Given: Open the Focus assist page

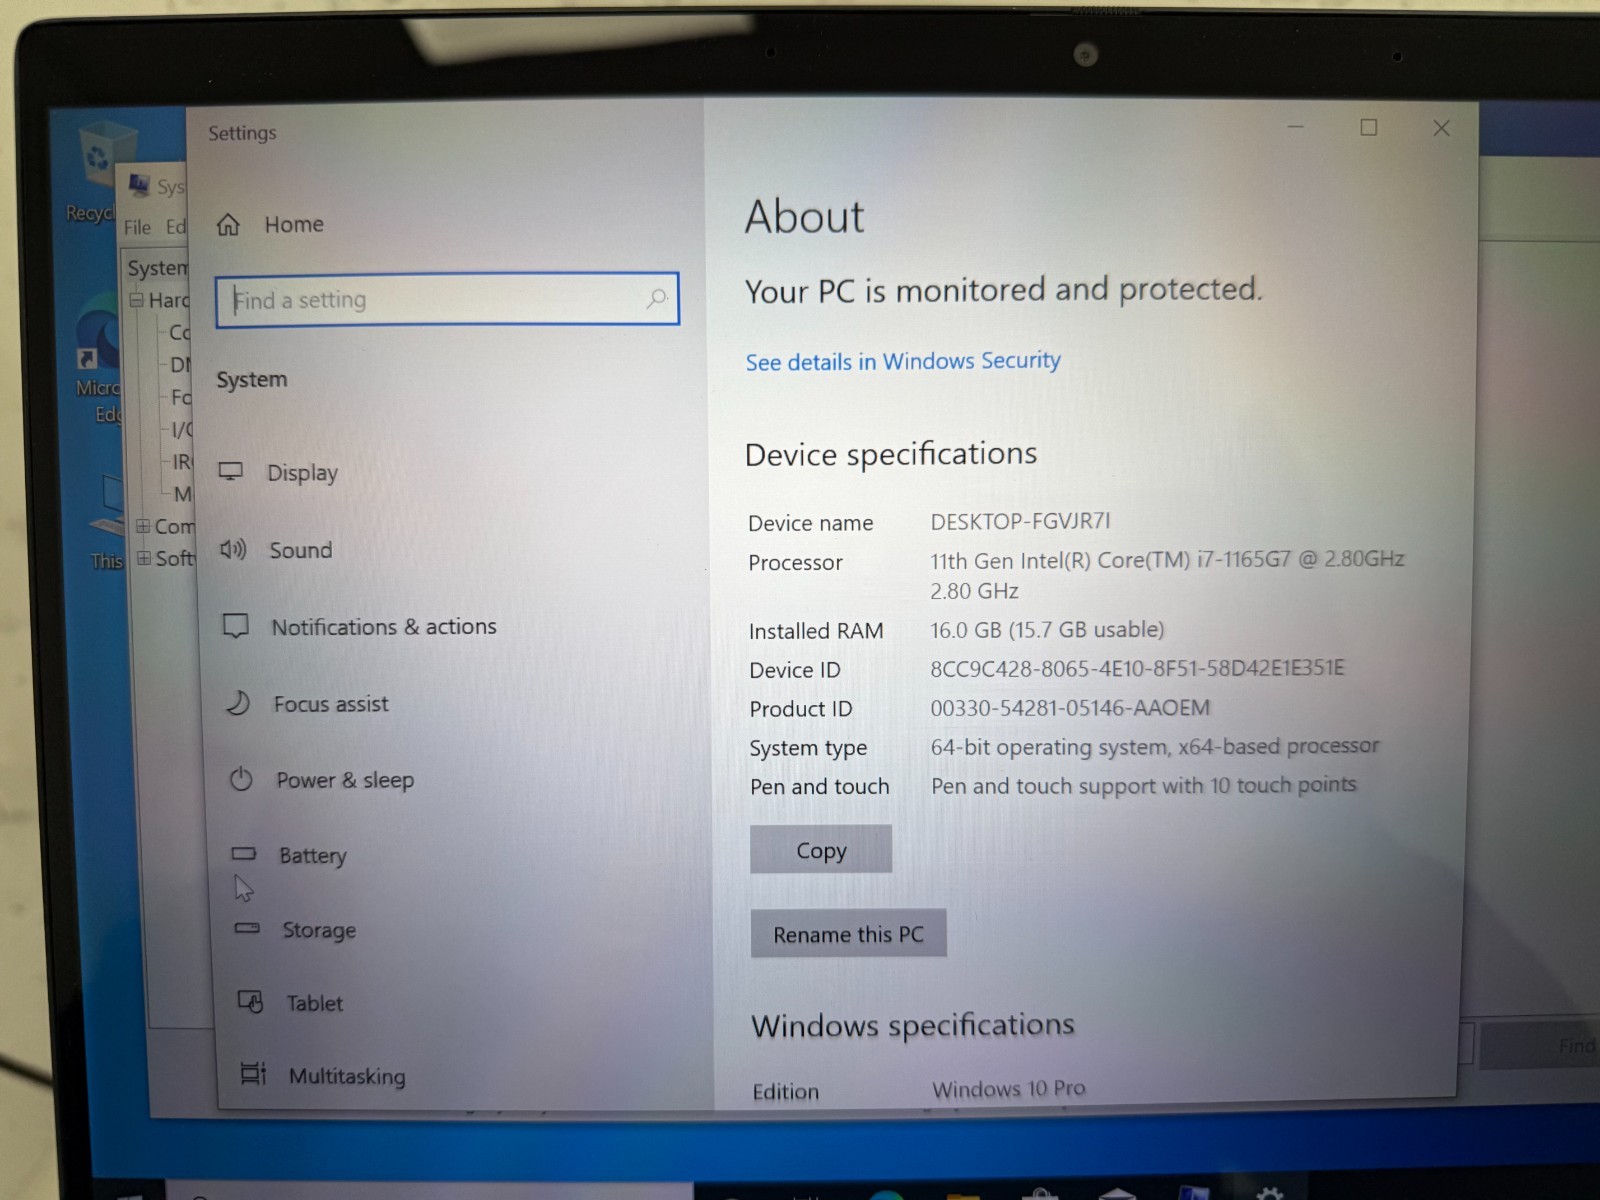Looking at the screenshot, I should tap(307, 704).
